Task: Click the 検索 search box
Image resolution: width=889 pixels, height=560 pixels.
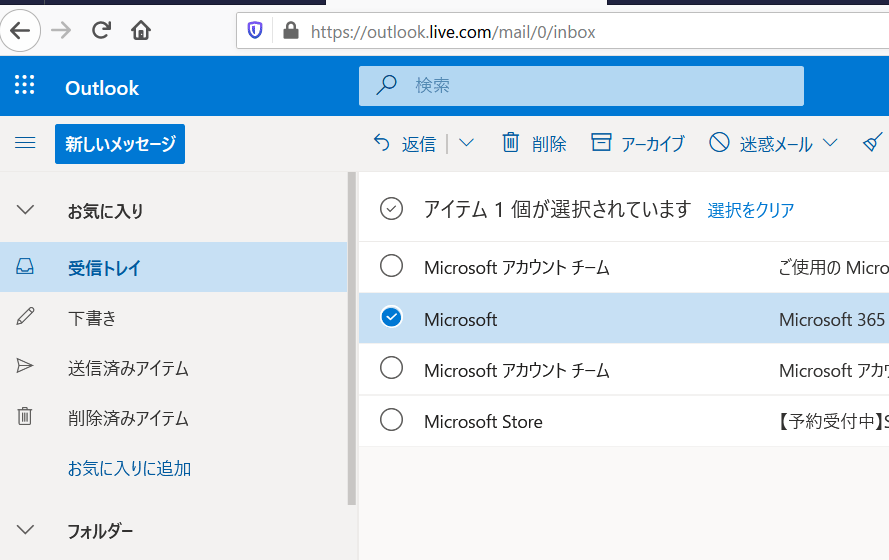Action: (581, 86)
